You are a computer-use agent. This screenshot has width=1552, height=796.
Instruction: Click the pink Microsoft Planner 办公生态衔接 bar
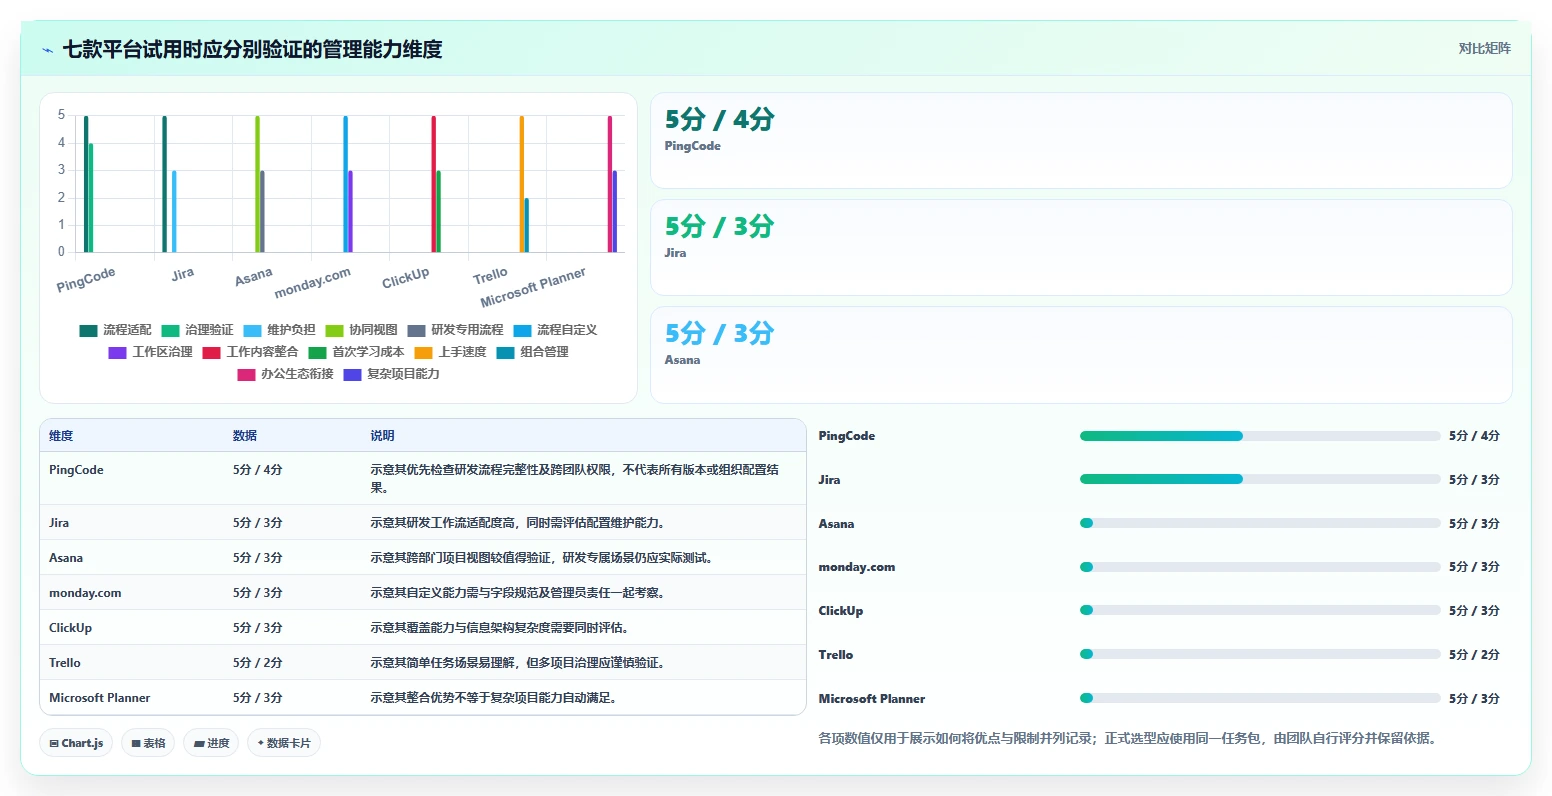tap(610, 184)
